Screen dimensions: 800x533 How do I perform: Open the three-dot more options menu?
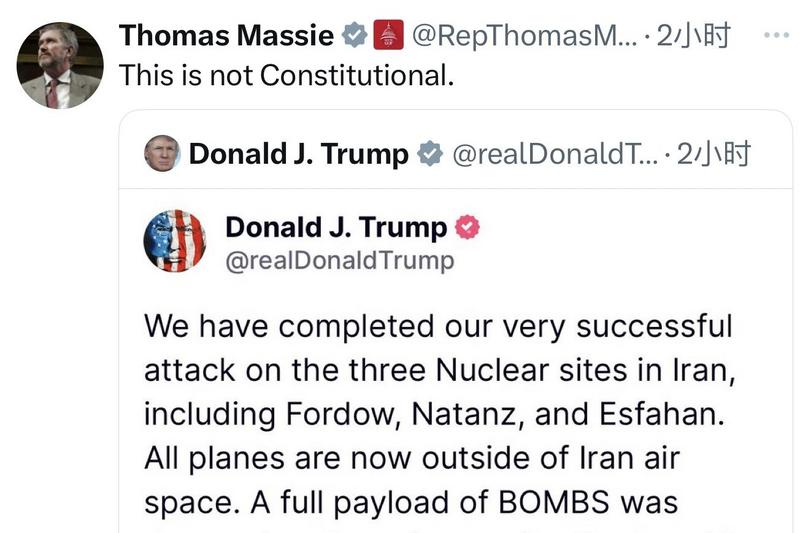[x=776, y=36]
